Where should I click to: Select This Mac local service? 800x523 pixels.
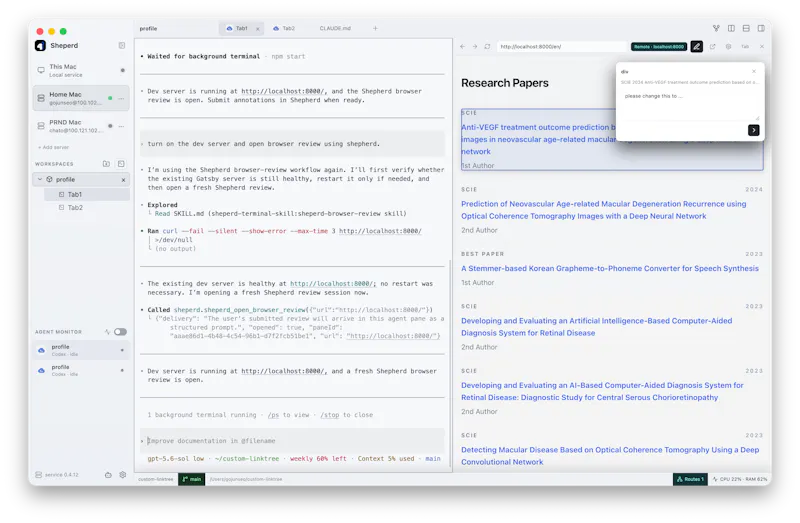pyautogui.click(x=82, y=70)
